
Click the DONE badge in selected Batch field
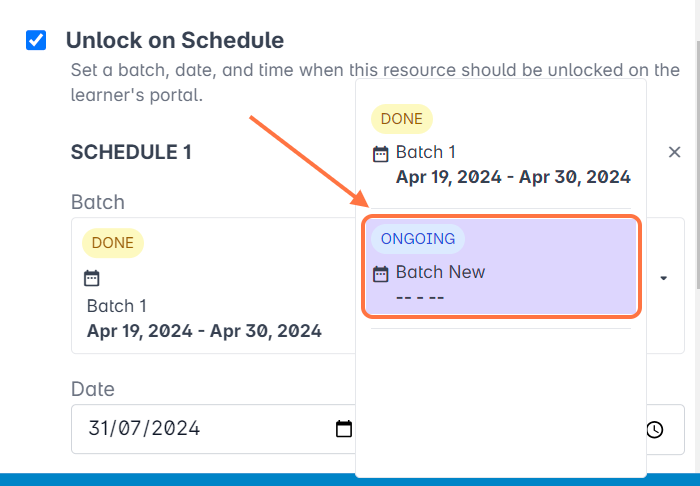point(113,242)
